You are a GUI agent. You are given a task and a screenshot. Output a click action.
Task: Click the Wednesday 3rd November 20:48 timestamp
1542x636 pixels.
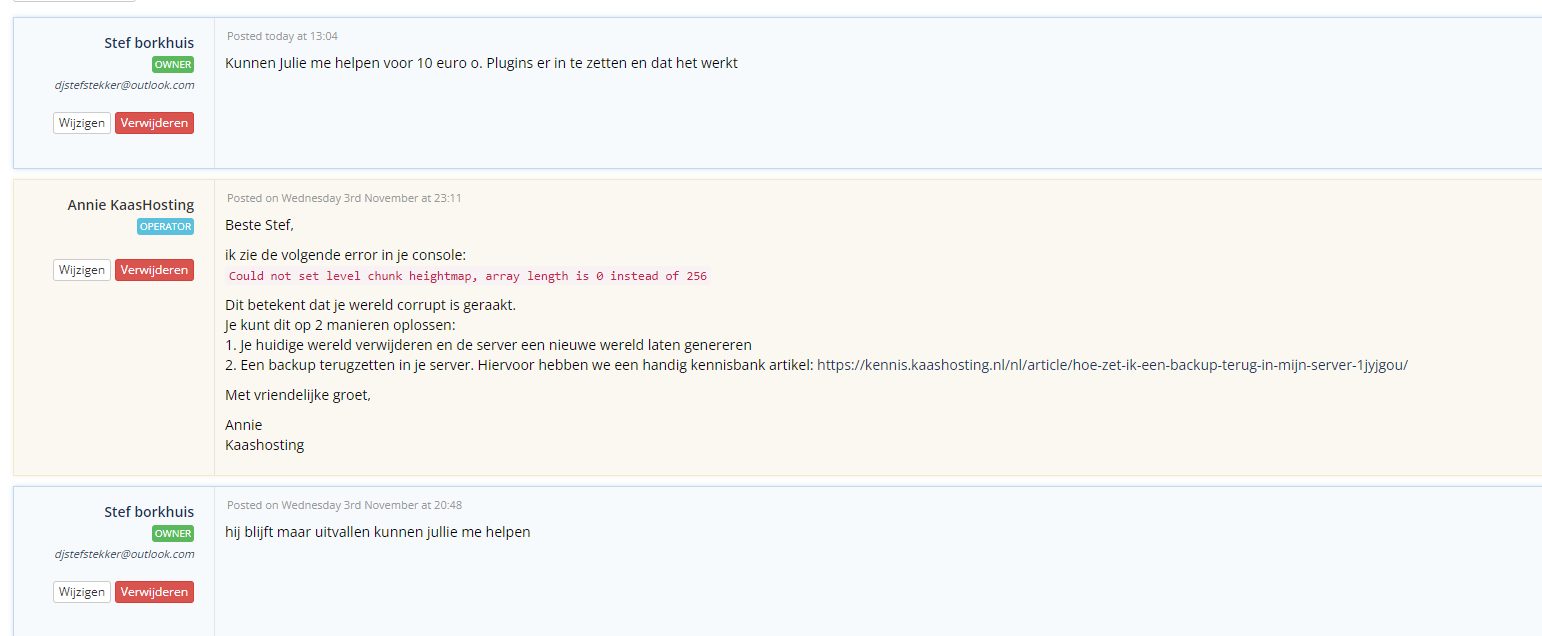pyautogui.click(x=344, y=505)
